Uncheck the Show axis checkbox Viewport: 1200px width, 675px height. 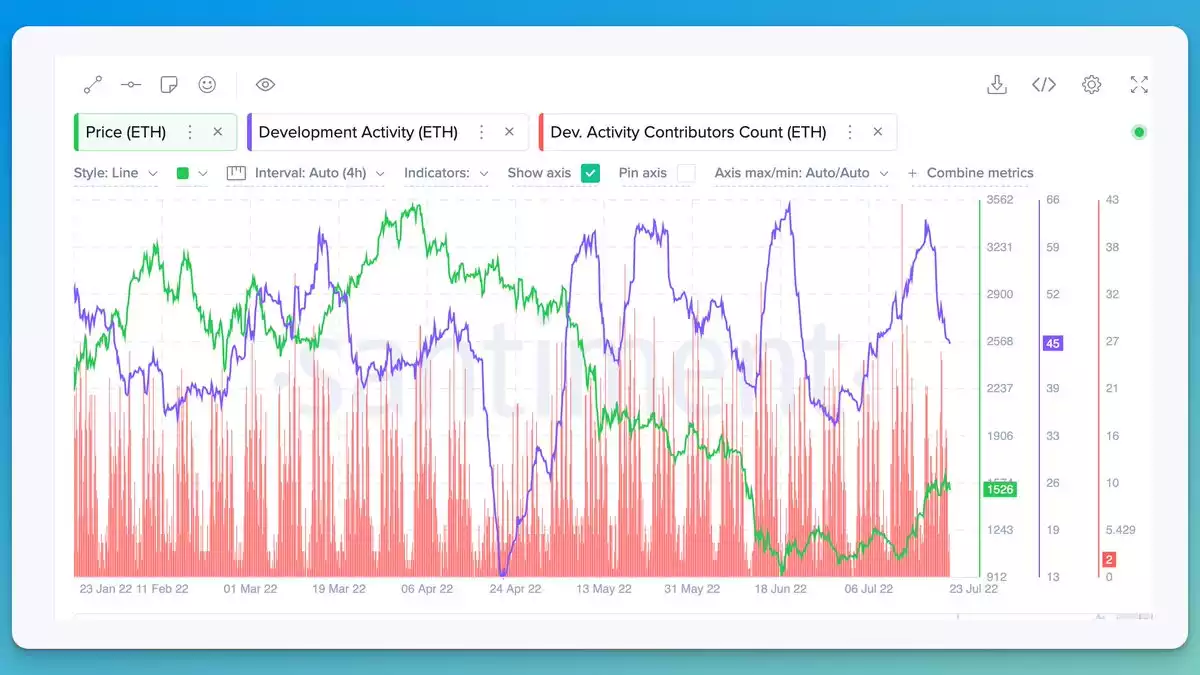[590, 173]
